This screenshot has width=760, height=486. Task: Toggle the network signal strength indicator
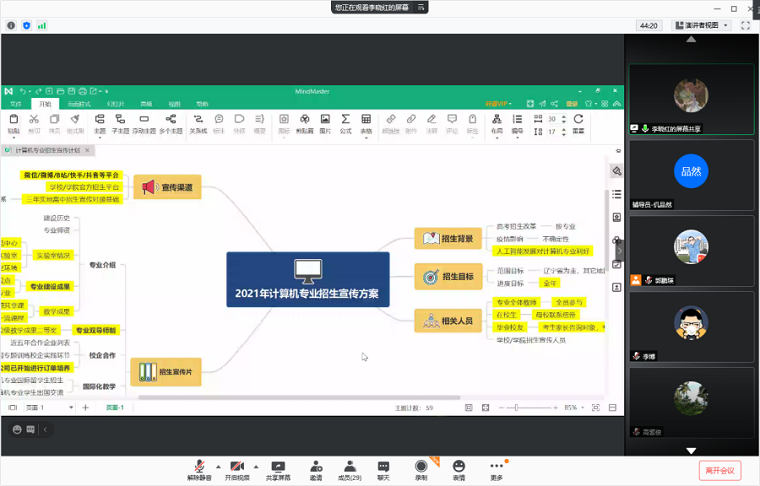pyautogui.click(x=42, y=25)
